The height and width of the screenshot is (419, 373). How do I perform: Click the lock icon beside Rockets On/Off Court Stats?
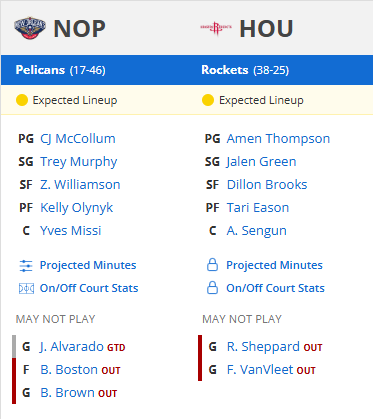(212, 288)
